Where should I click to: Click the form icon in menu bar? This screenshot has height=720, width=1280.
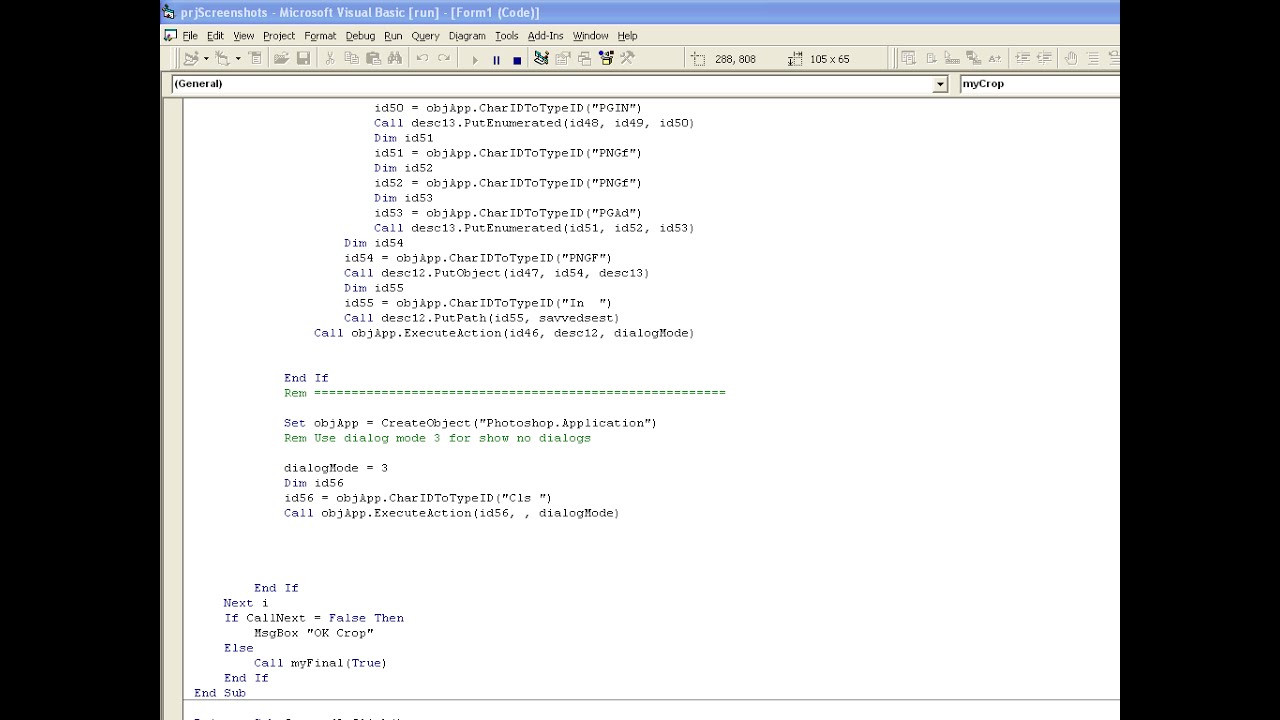[x=170, y=36]
